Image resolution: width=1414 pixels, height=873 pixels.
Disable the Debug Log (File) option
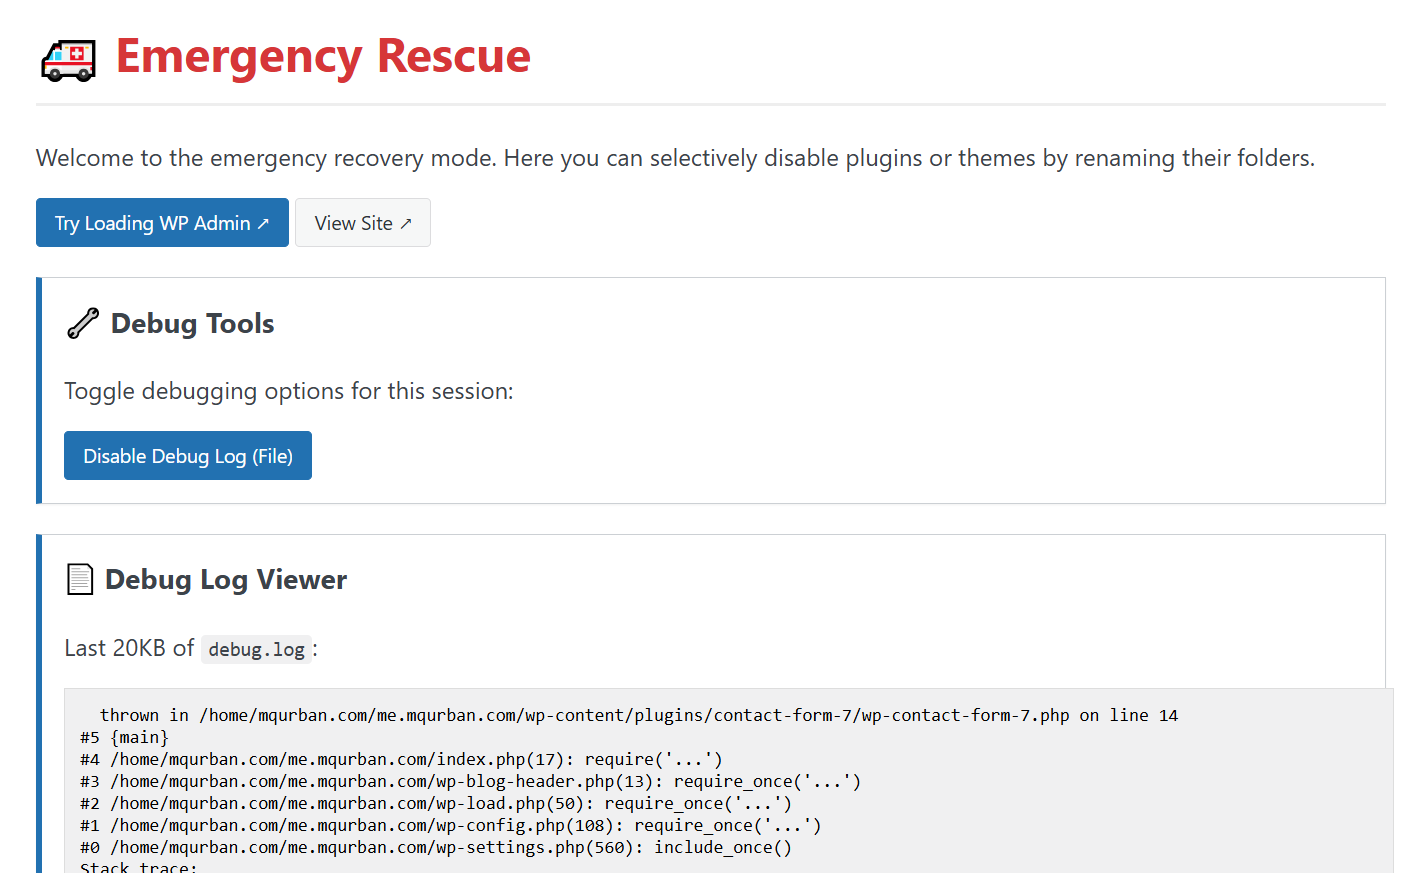(187, 455)
